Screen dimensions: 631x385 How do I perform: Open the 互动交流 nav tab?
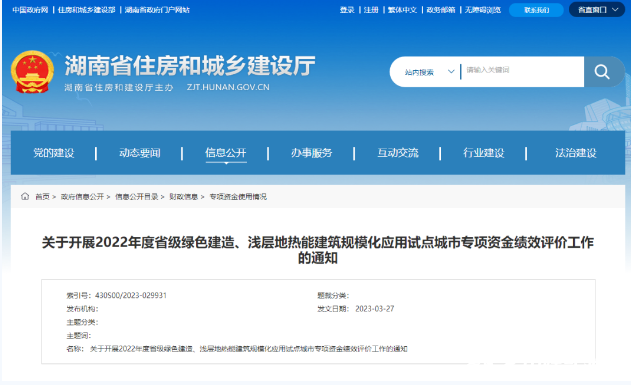[398, 153]
